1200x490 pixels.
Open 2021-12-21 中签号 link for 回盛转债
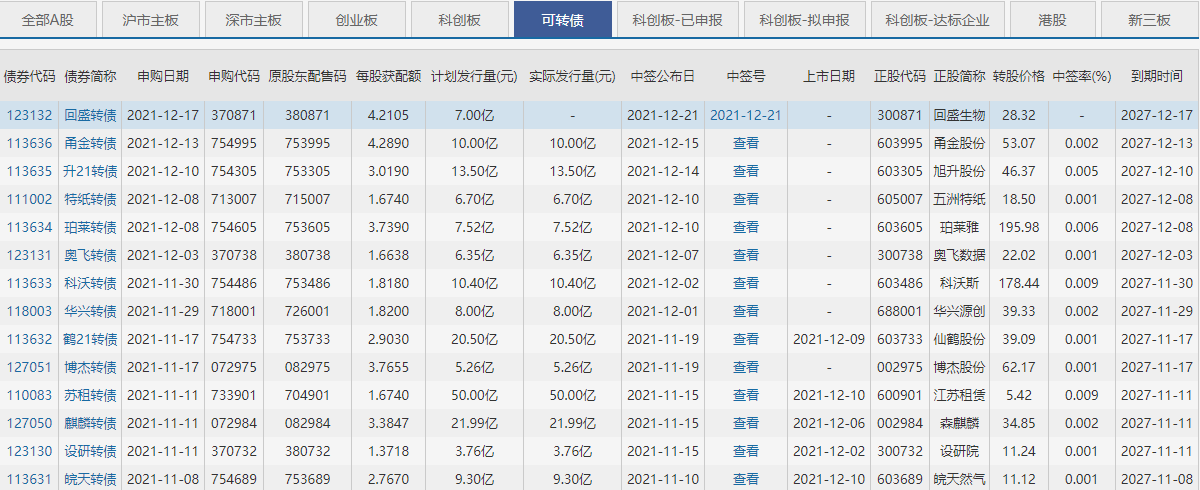coord(745,115)
